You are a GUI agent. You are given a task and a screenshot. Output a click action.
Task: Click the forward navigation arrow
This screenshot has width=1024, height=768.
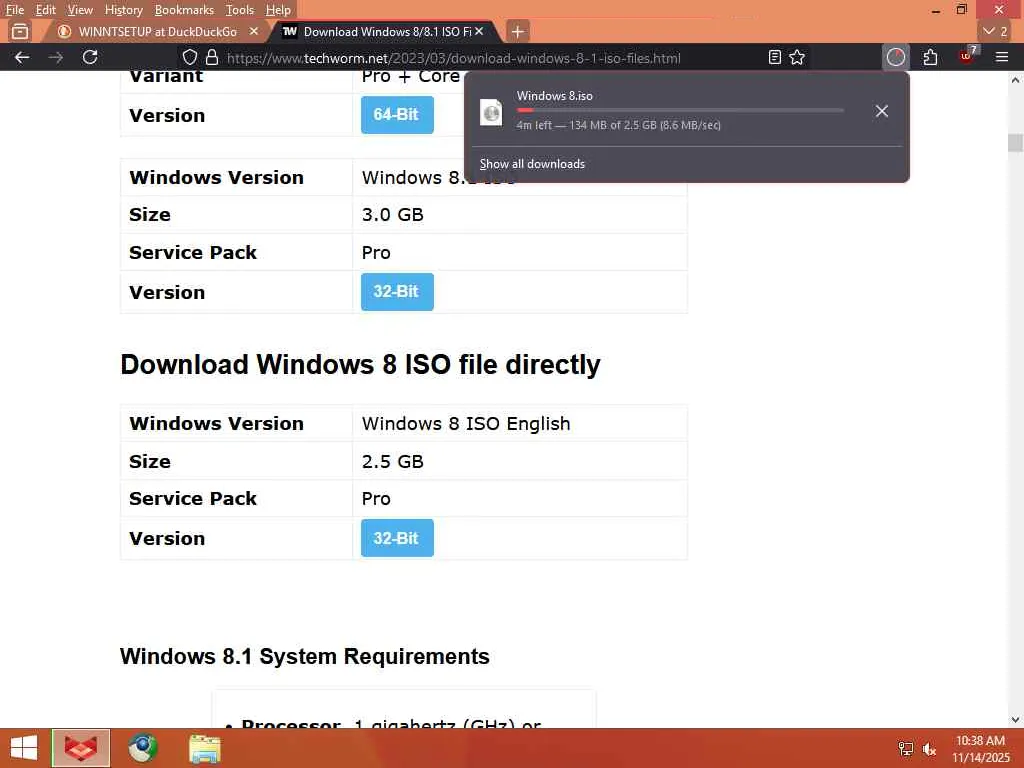pos(56,57)
